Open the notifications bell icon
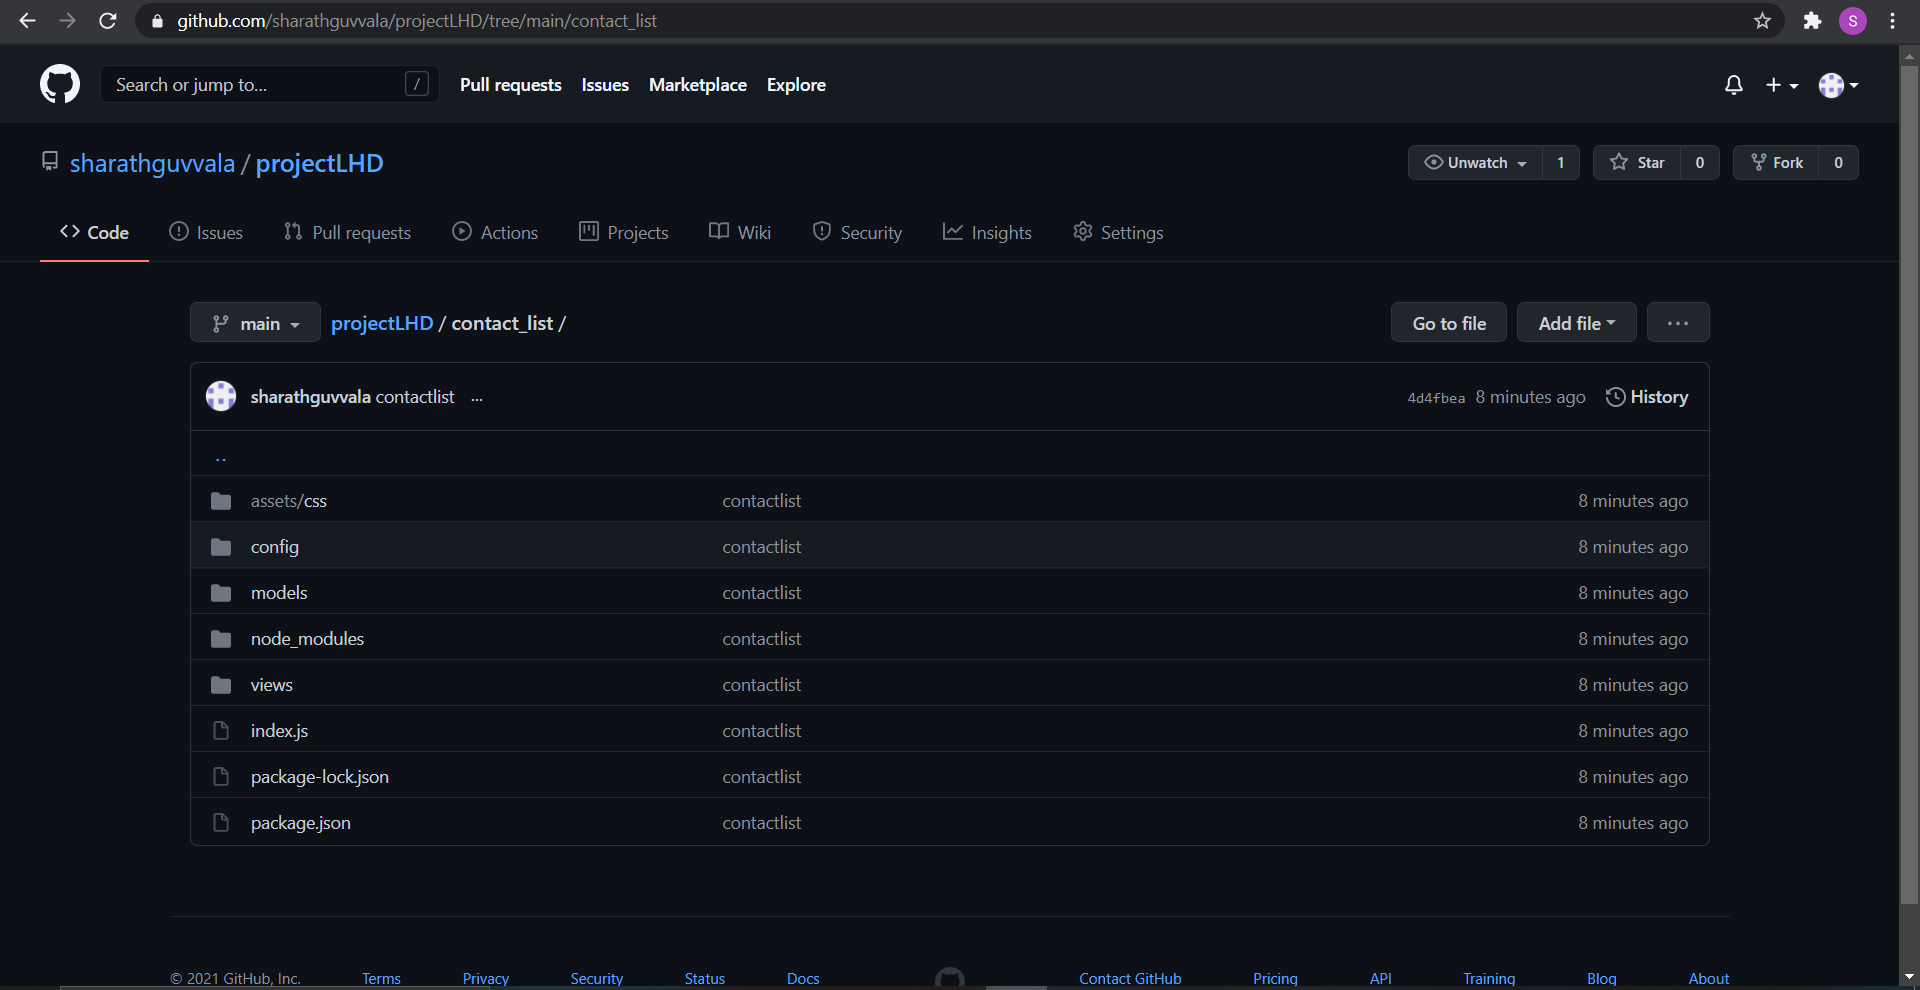 (1734, 85)
